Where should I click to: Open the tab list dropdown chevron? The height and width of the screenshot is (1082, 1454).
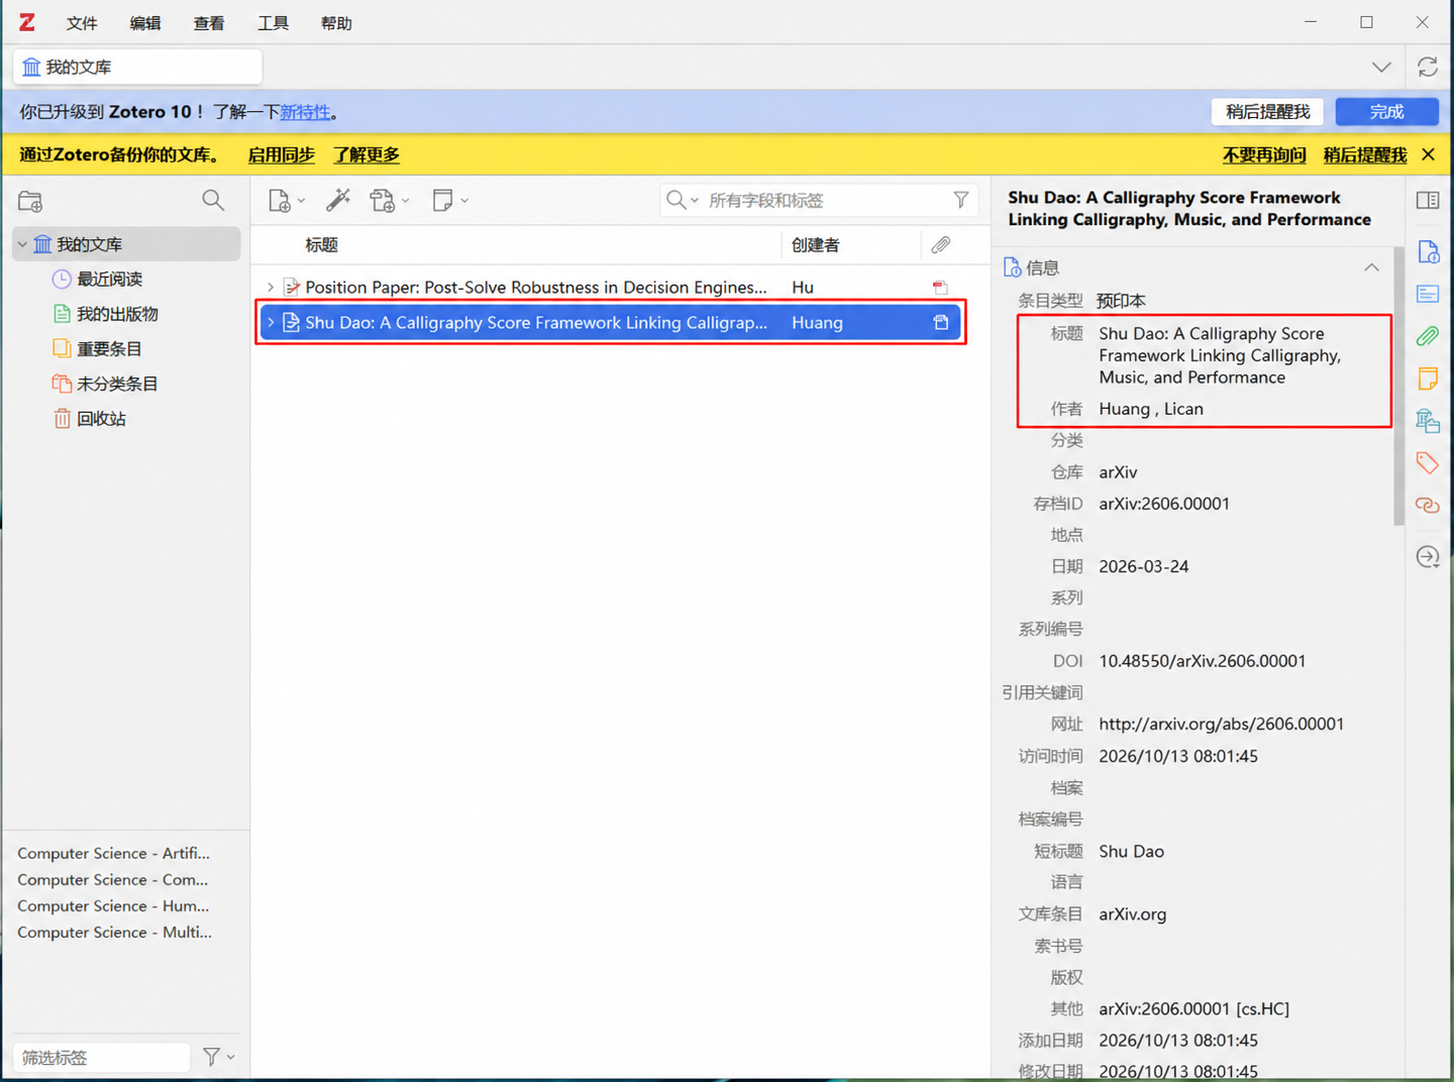pyautogui.click(x=1381, y=67)
